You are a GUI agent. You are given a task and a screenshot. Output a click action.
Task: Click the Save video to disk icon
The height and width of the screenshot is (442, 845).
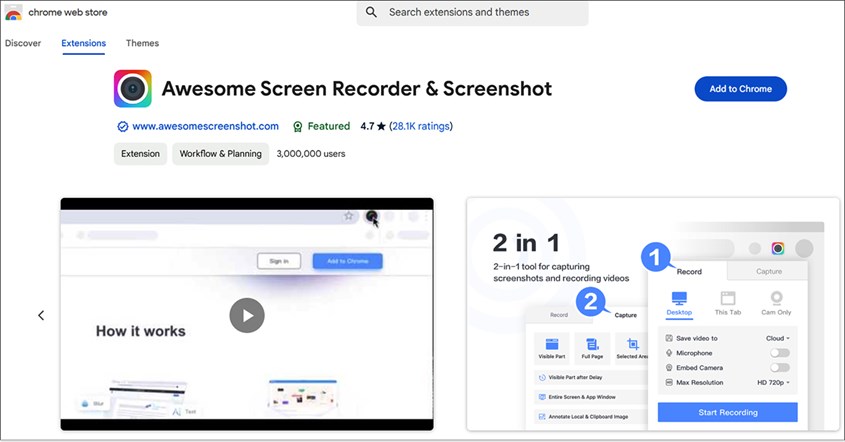point(669,339)
